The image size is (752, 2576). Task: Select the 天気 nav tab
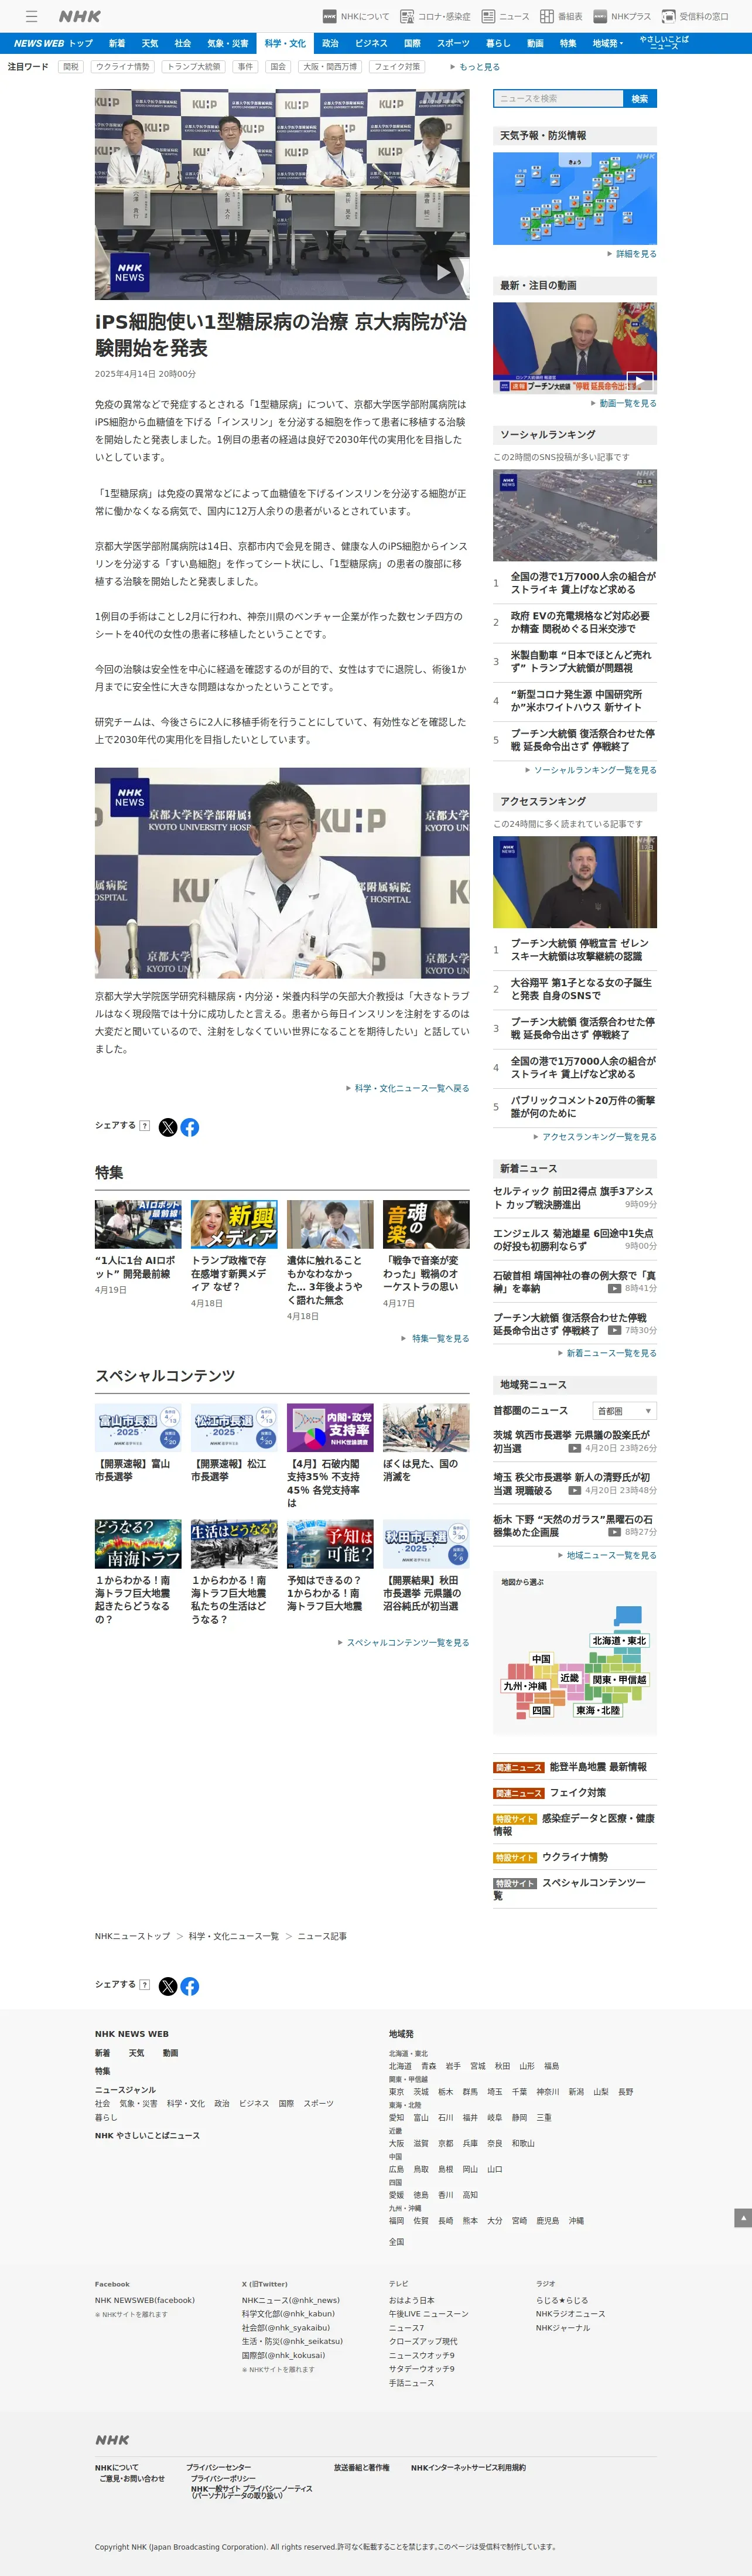(x=150, y=43)
